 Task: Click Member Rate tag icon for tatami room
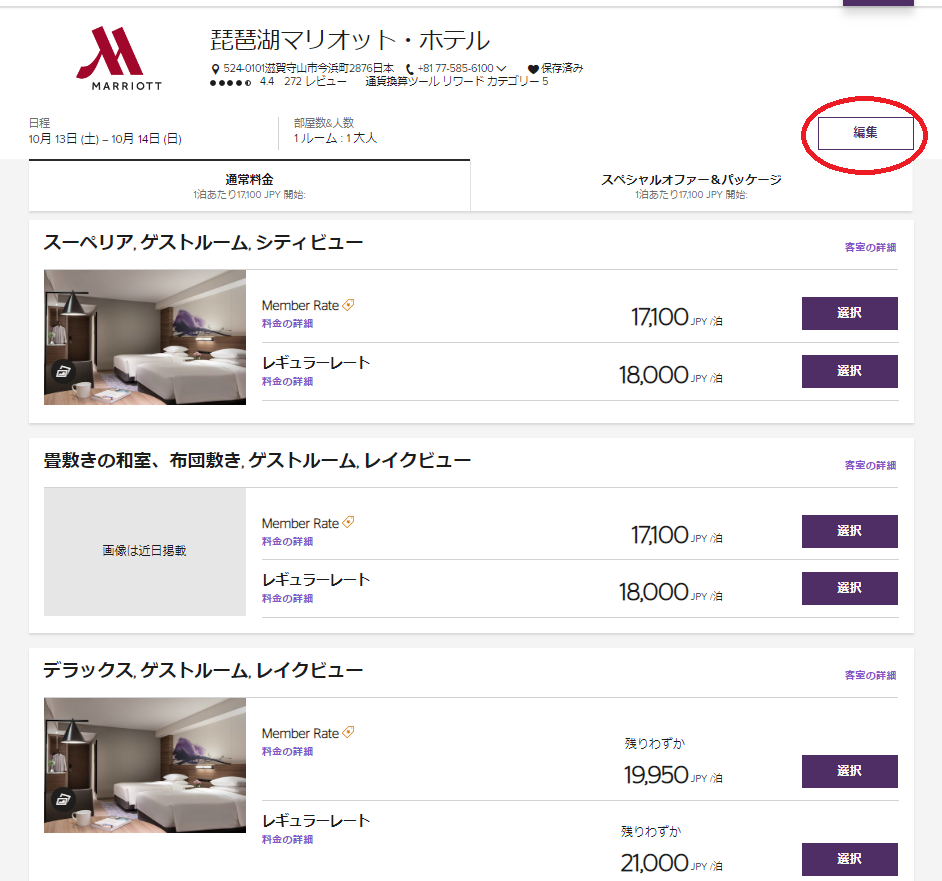click(348, 522)
